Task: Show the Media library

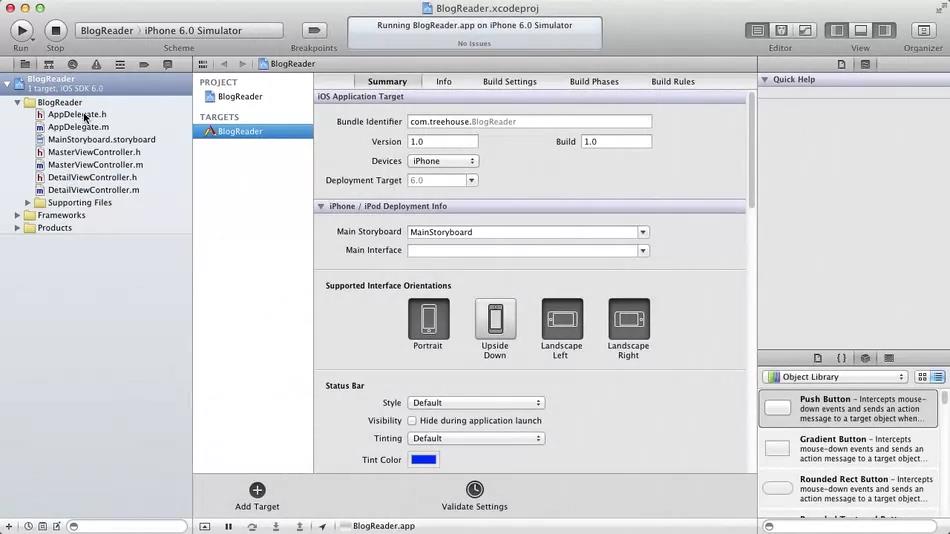Action: [x=889, y=358]
